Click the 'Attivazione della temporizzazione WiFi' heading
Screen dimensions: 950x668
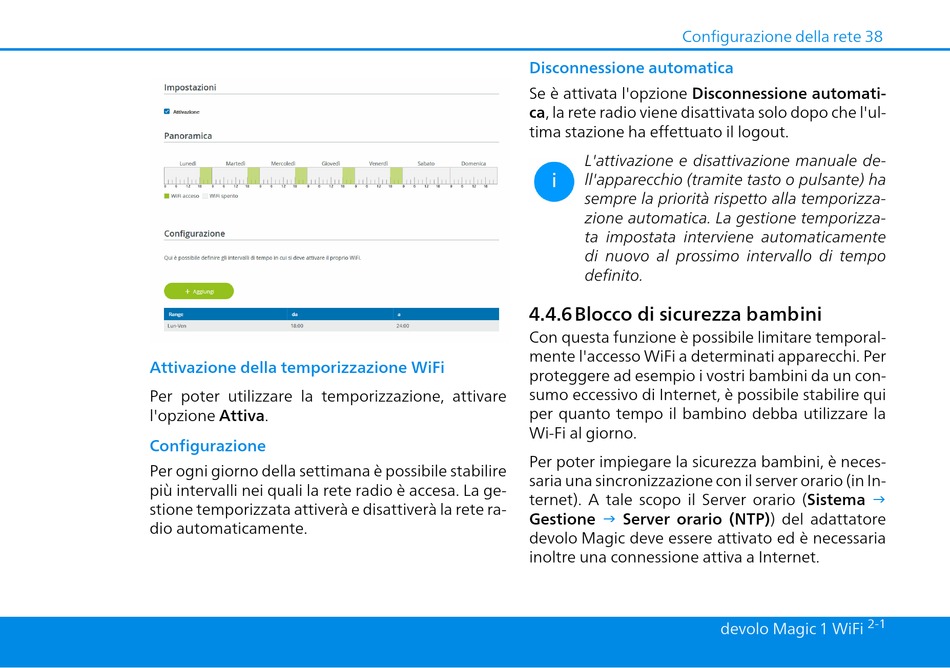point(297,368)
